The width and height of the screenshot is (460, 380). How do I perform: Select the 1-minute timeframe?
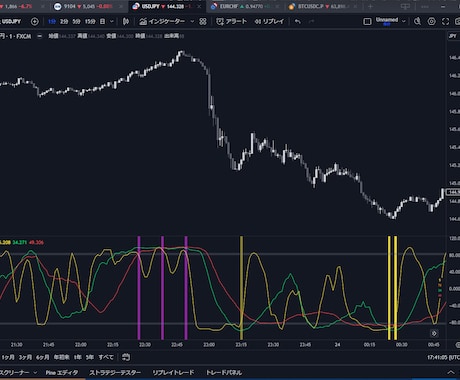click(52, 22)
